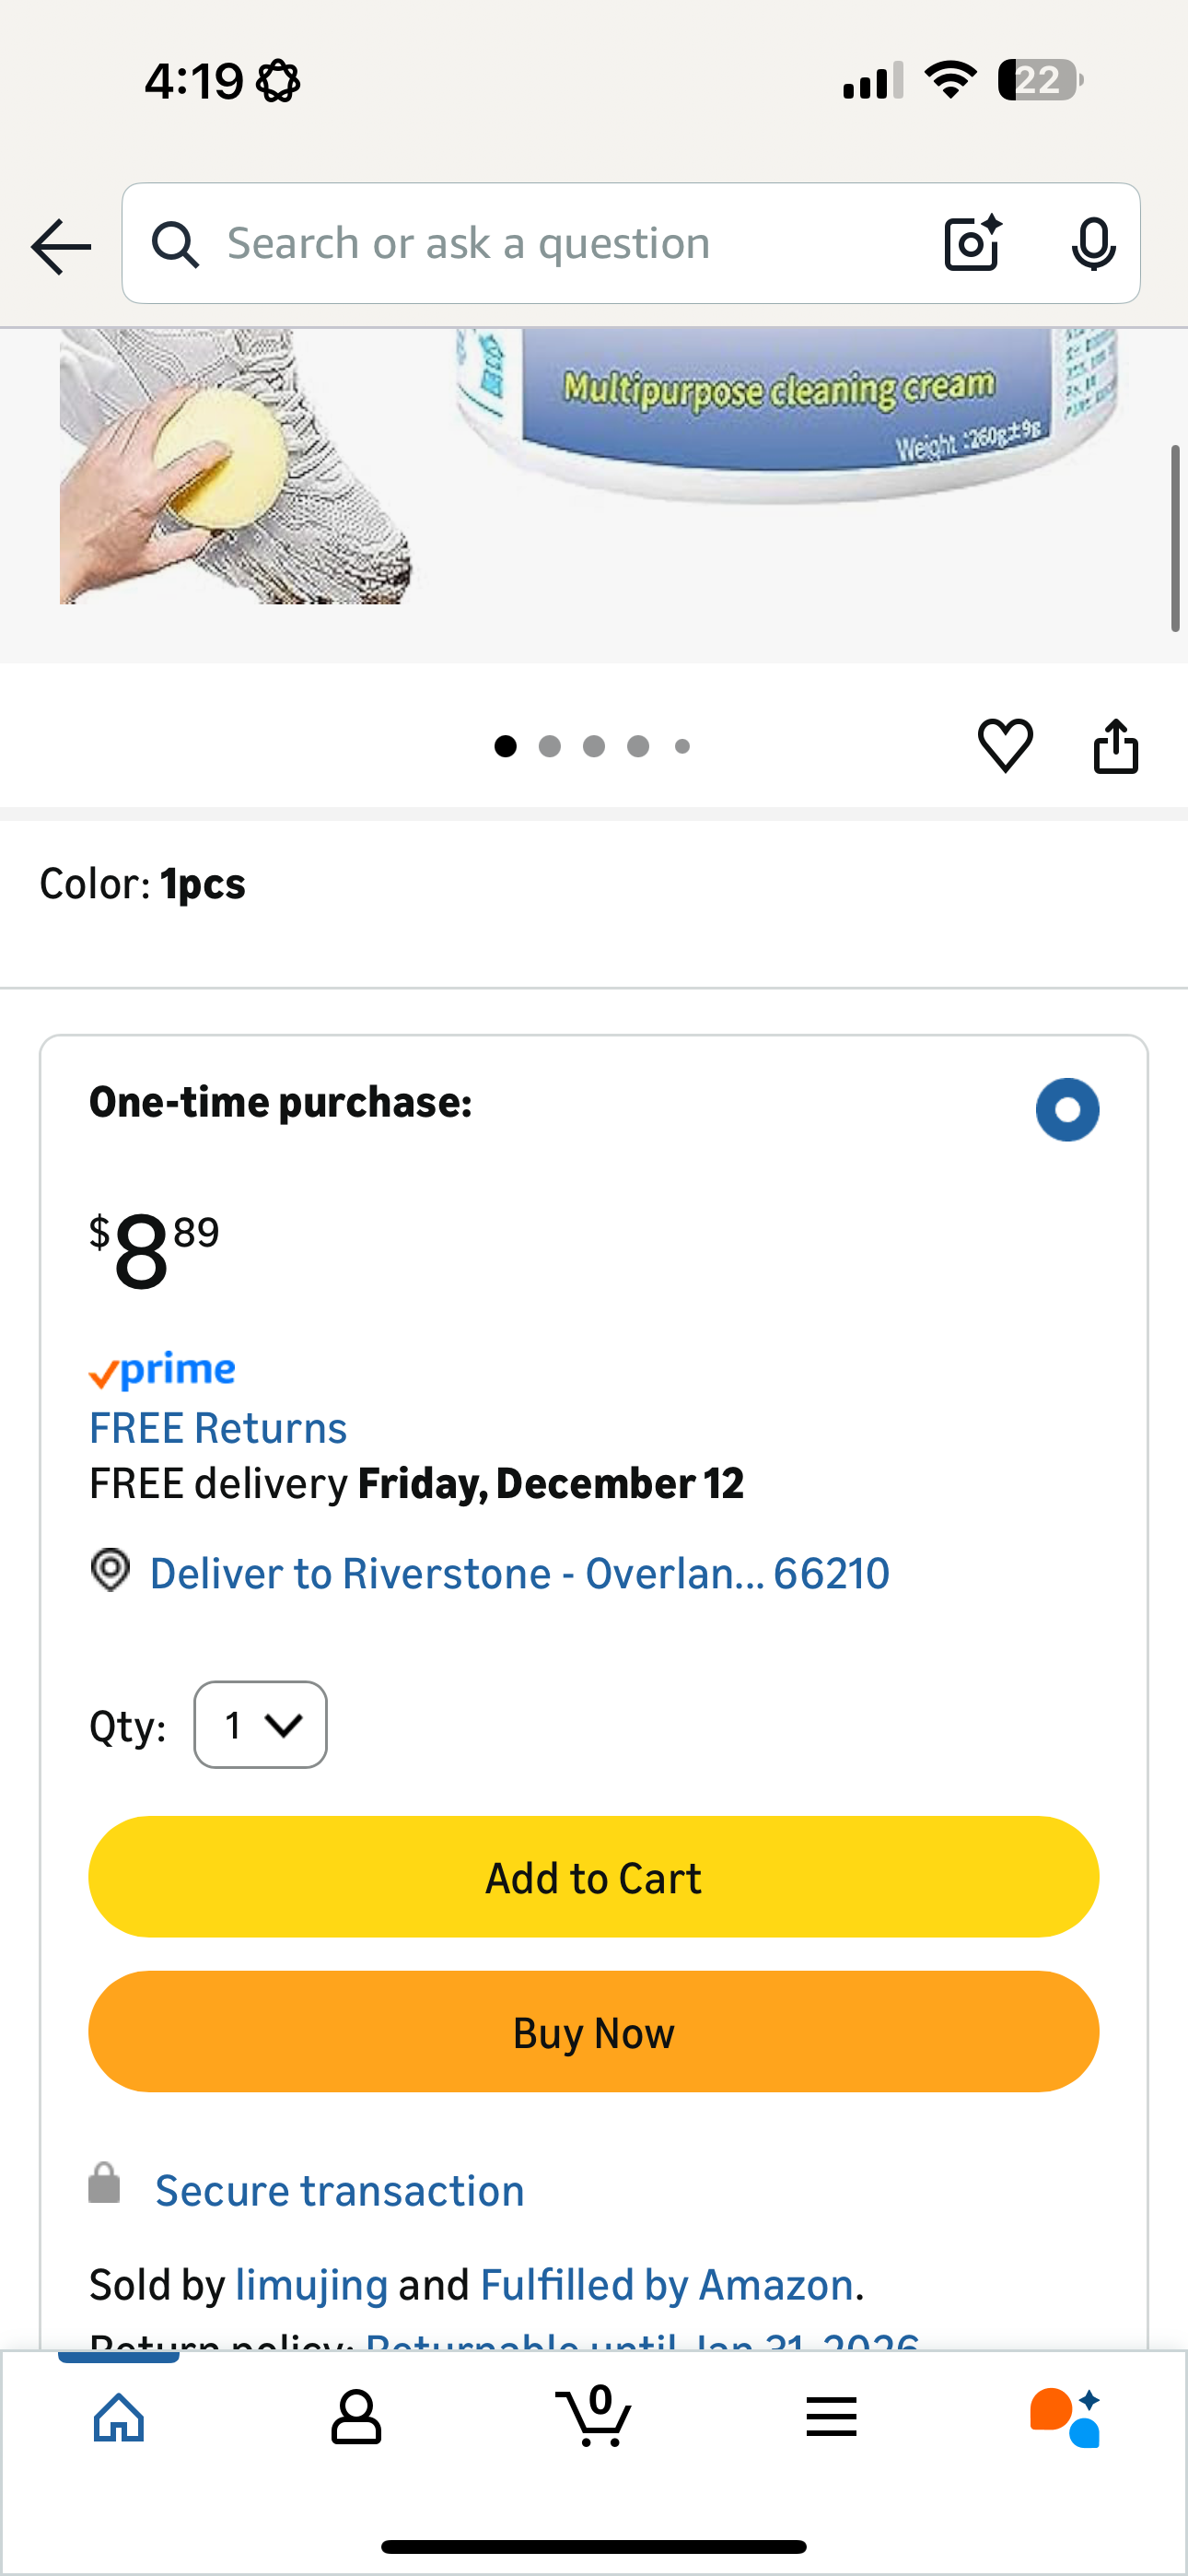The width and height of the screenshot is (1188, 2576).
Task: Open the Qty dropdown
Action: pyautogui.click(x=260, y=1725)
